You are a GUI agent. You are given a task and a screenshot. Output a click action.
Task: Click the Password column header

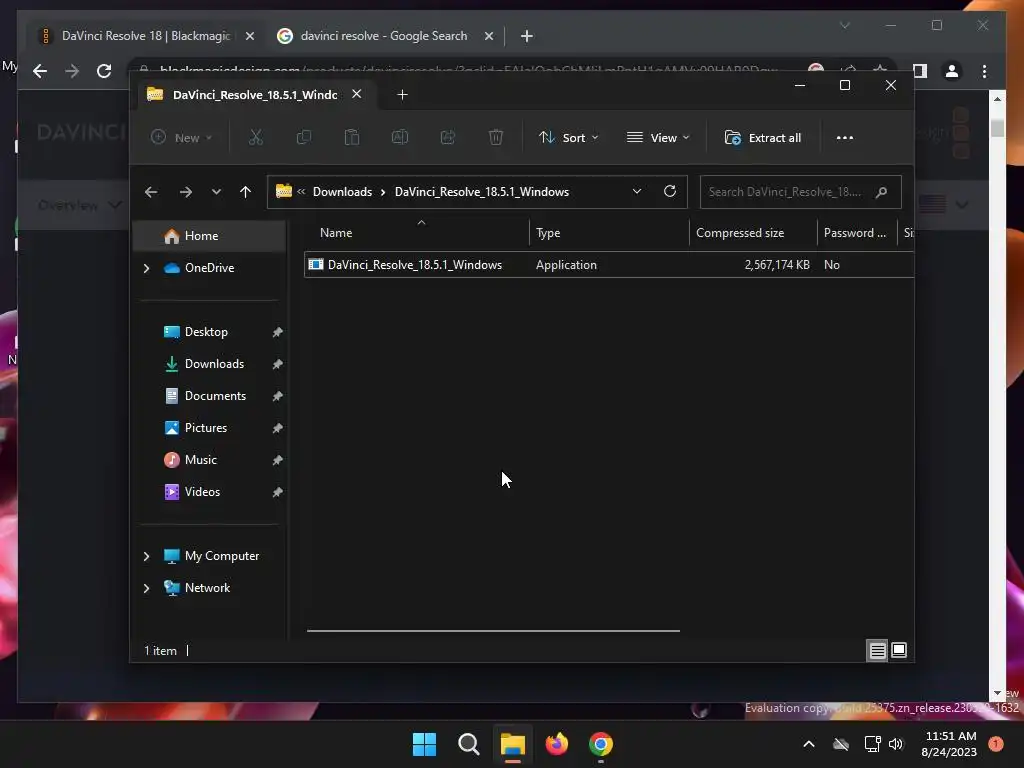point(857,232)
